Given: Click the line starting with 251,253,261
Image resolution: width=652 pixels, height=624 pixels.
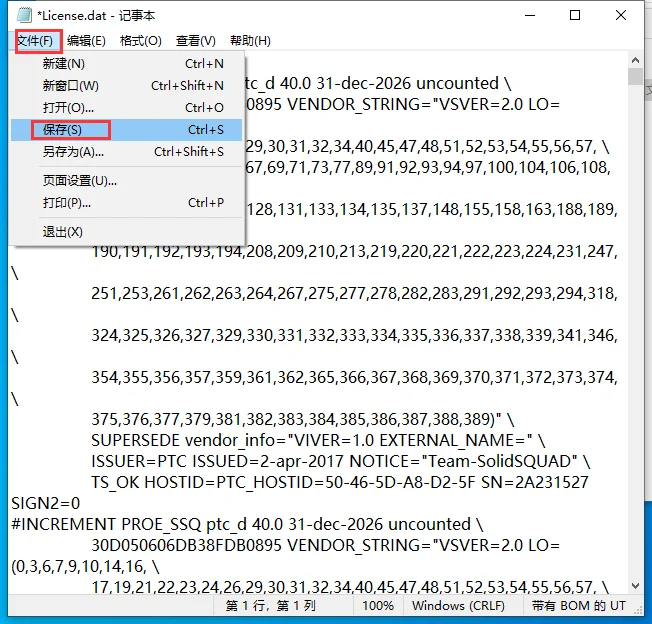Looking at the screenshot, I should pos(354,293).
